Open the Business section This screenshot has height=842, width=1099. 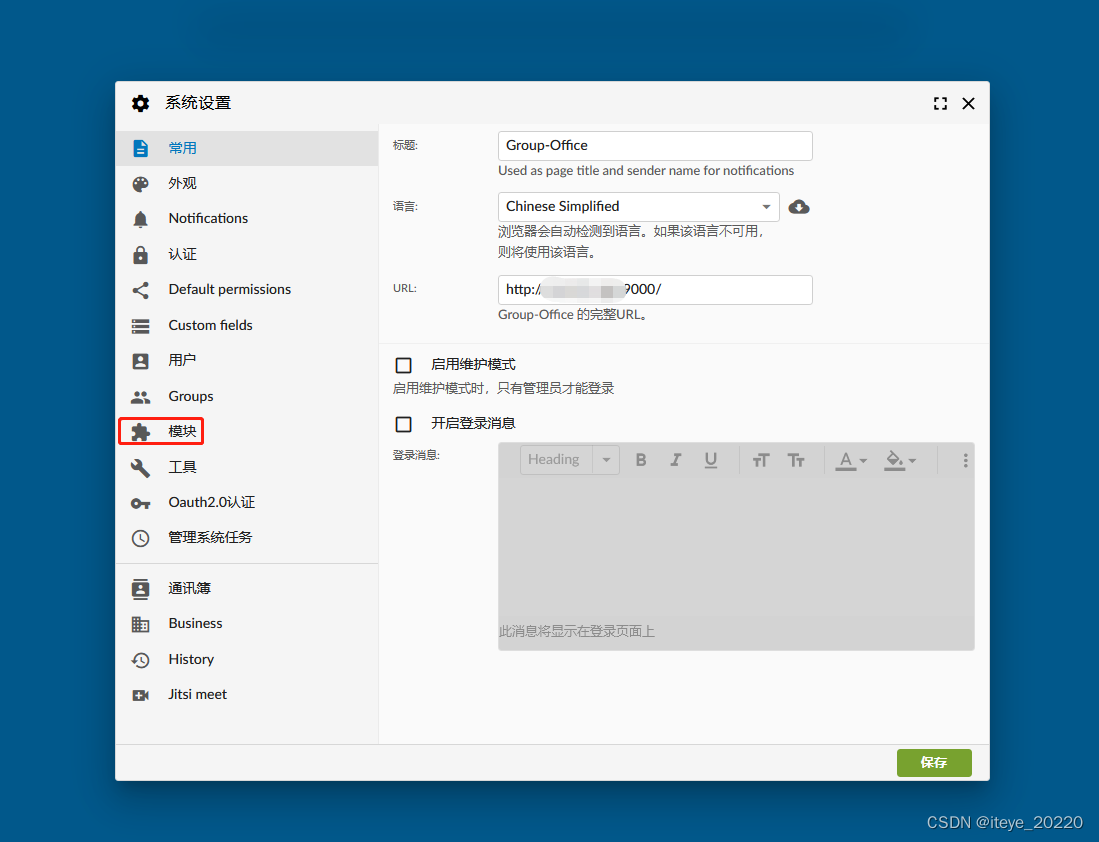[x=247, y=624]
